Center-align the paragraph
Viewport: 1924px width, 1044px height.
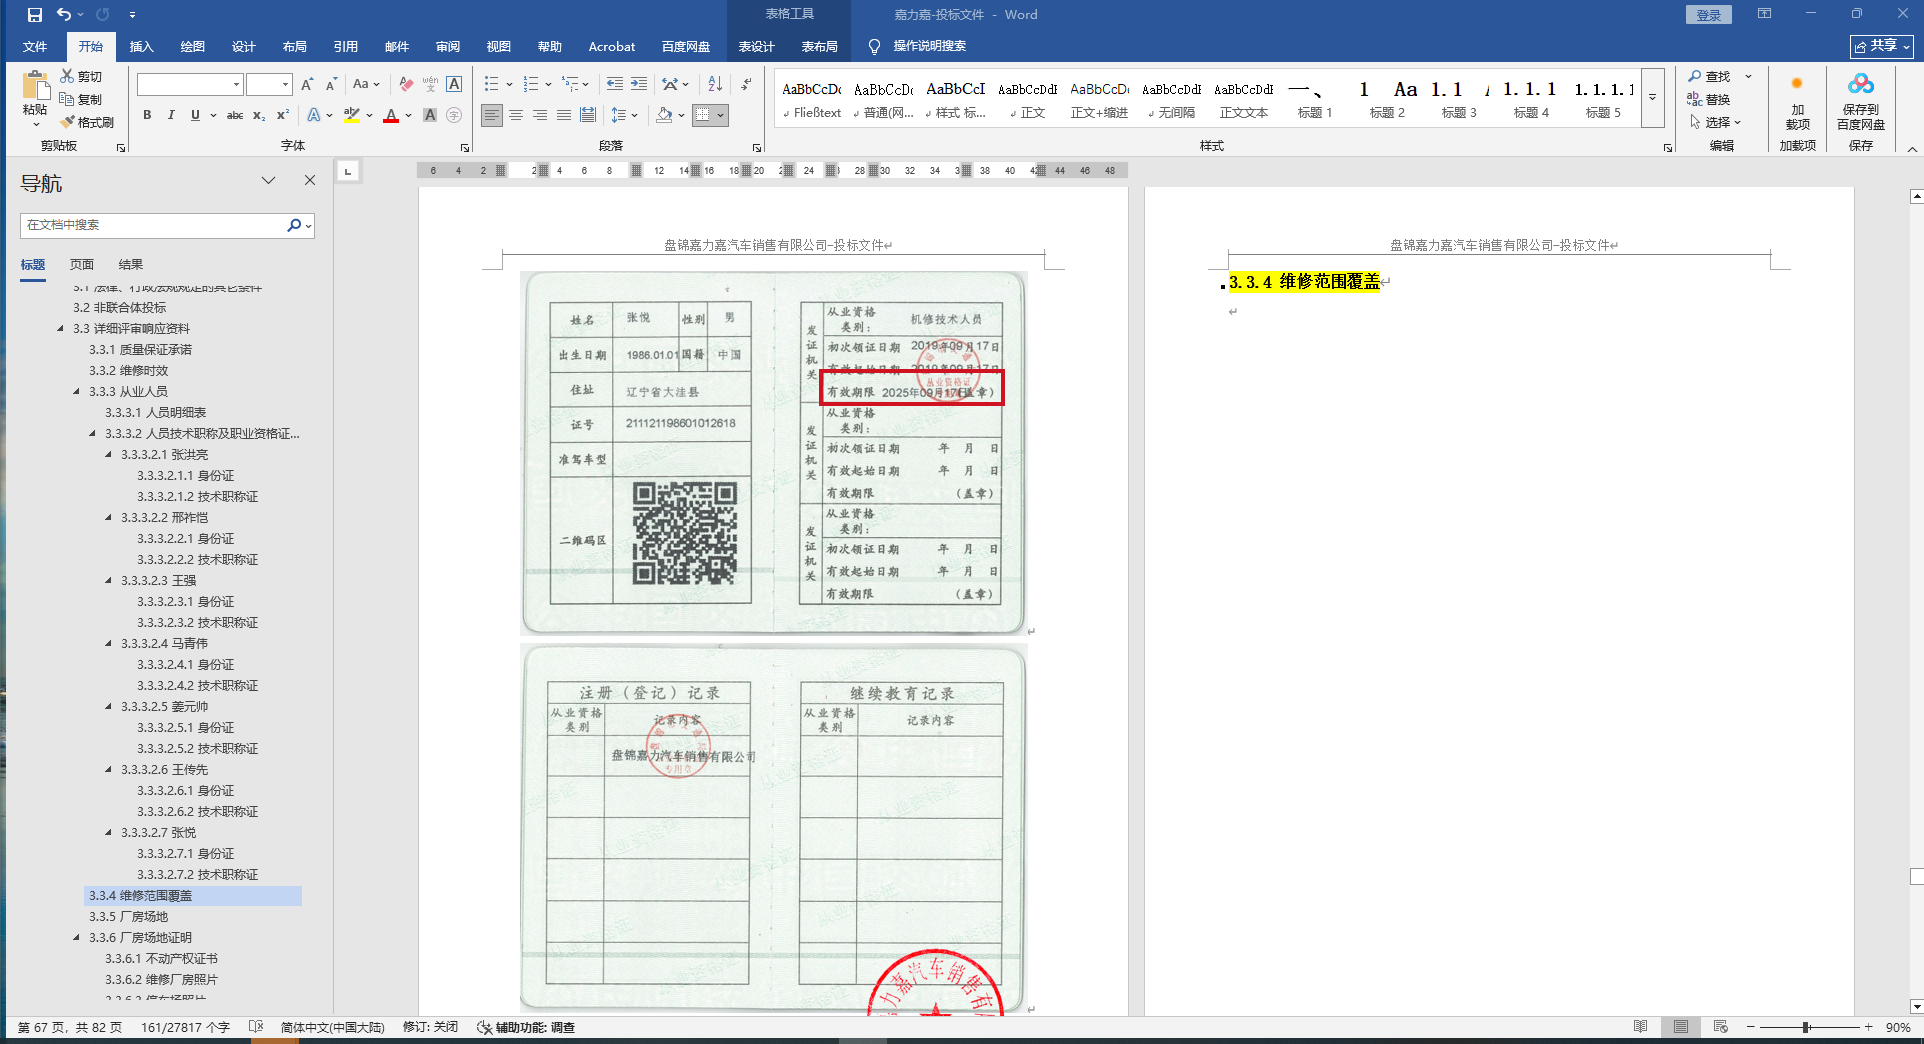point(516,115)
